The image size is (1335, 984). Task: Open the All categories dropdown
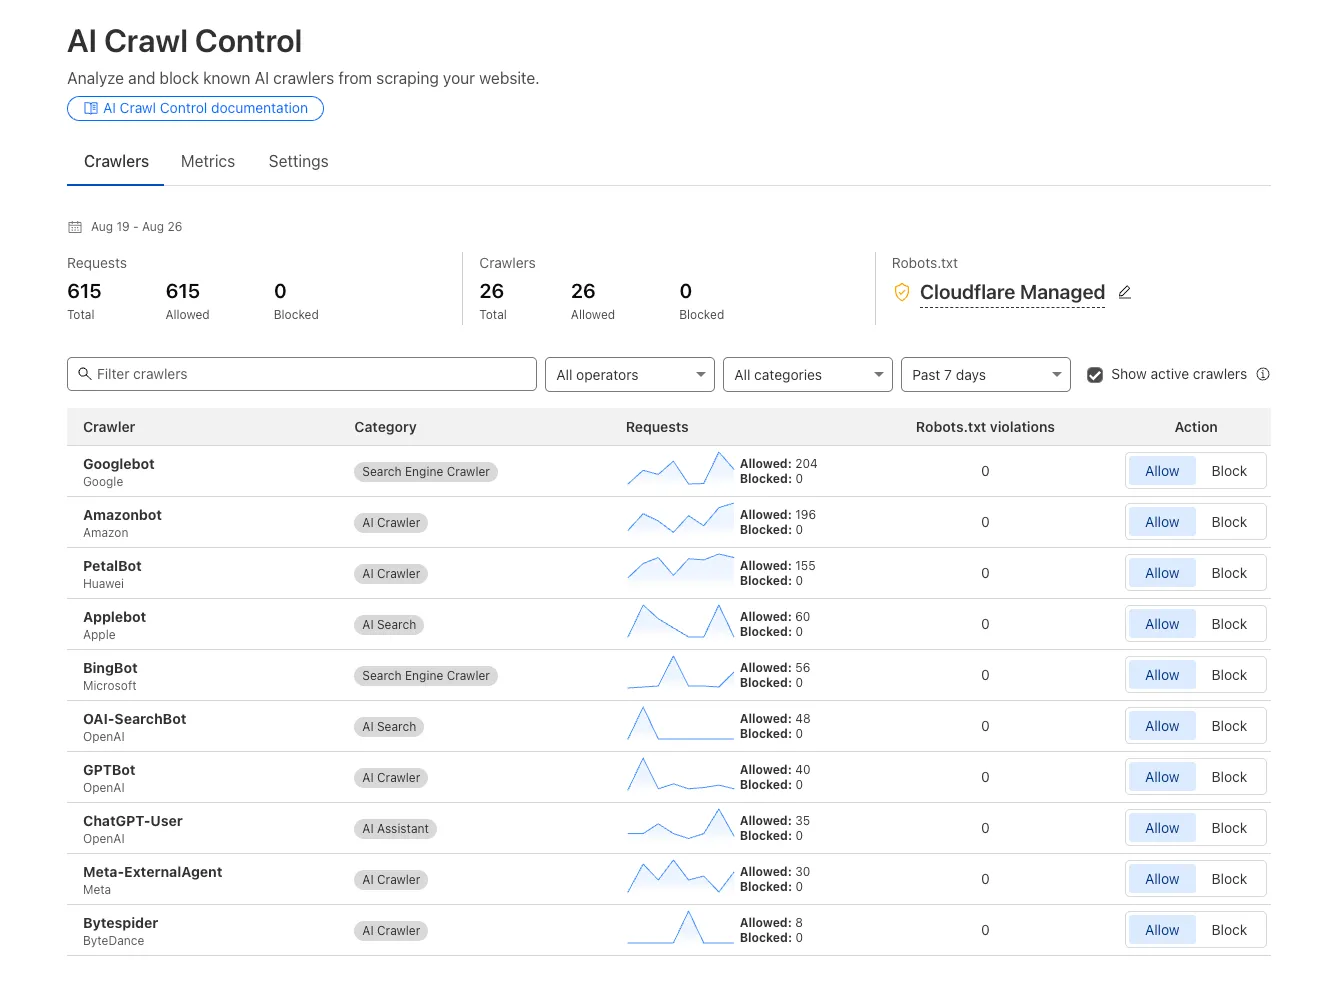coord(807,374)
